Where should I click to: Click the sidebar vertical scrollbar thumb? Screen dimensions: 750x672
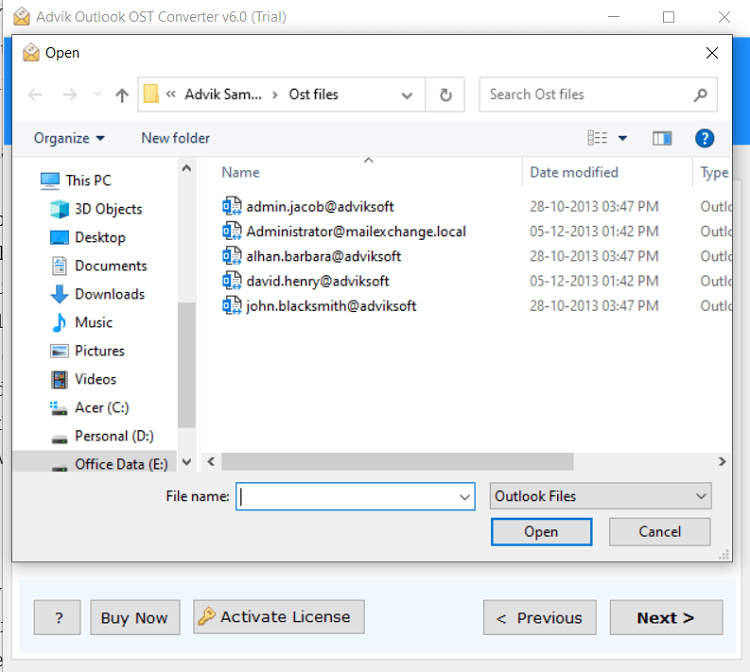(x=187, y=365)
